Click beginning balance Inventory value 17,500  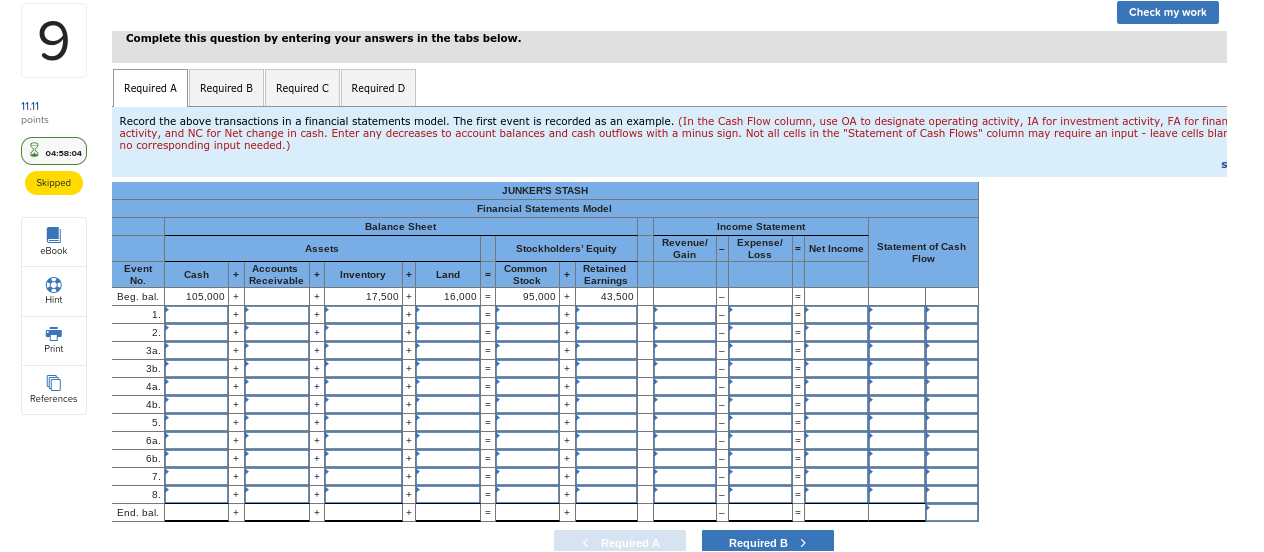tap(383, 297)
